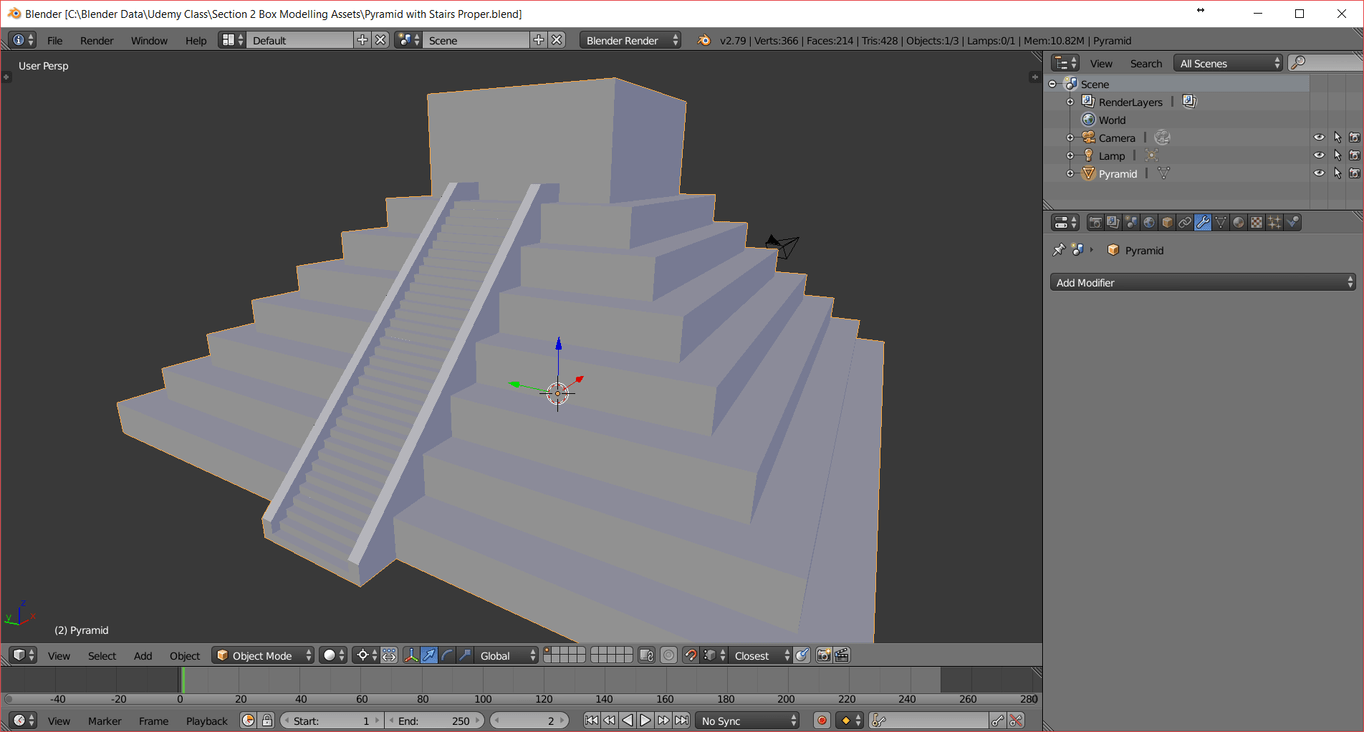The width and height of the screenshot is (1364, 732).
Task: Switch to the Material properties sphere icon
Action: pos(1239,222)
